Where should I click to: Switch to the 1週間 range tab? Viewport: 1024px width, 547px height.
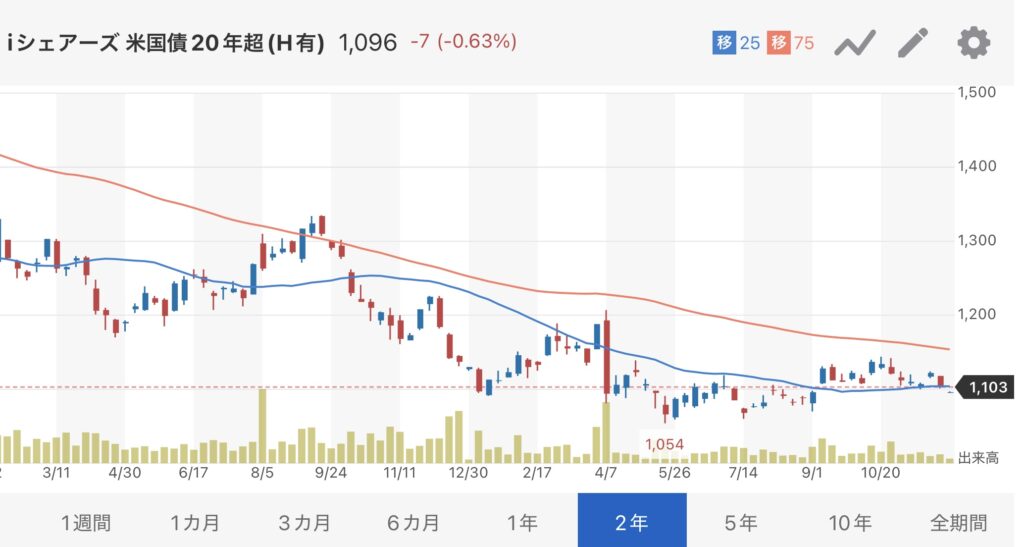(86, 522)
